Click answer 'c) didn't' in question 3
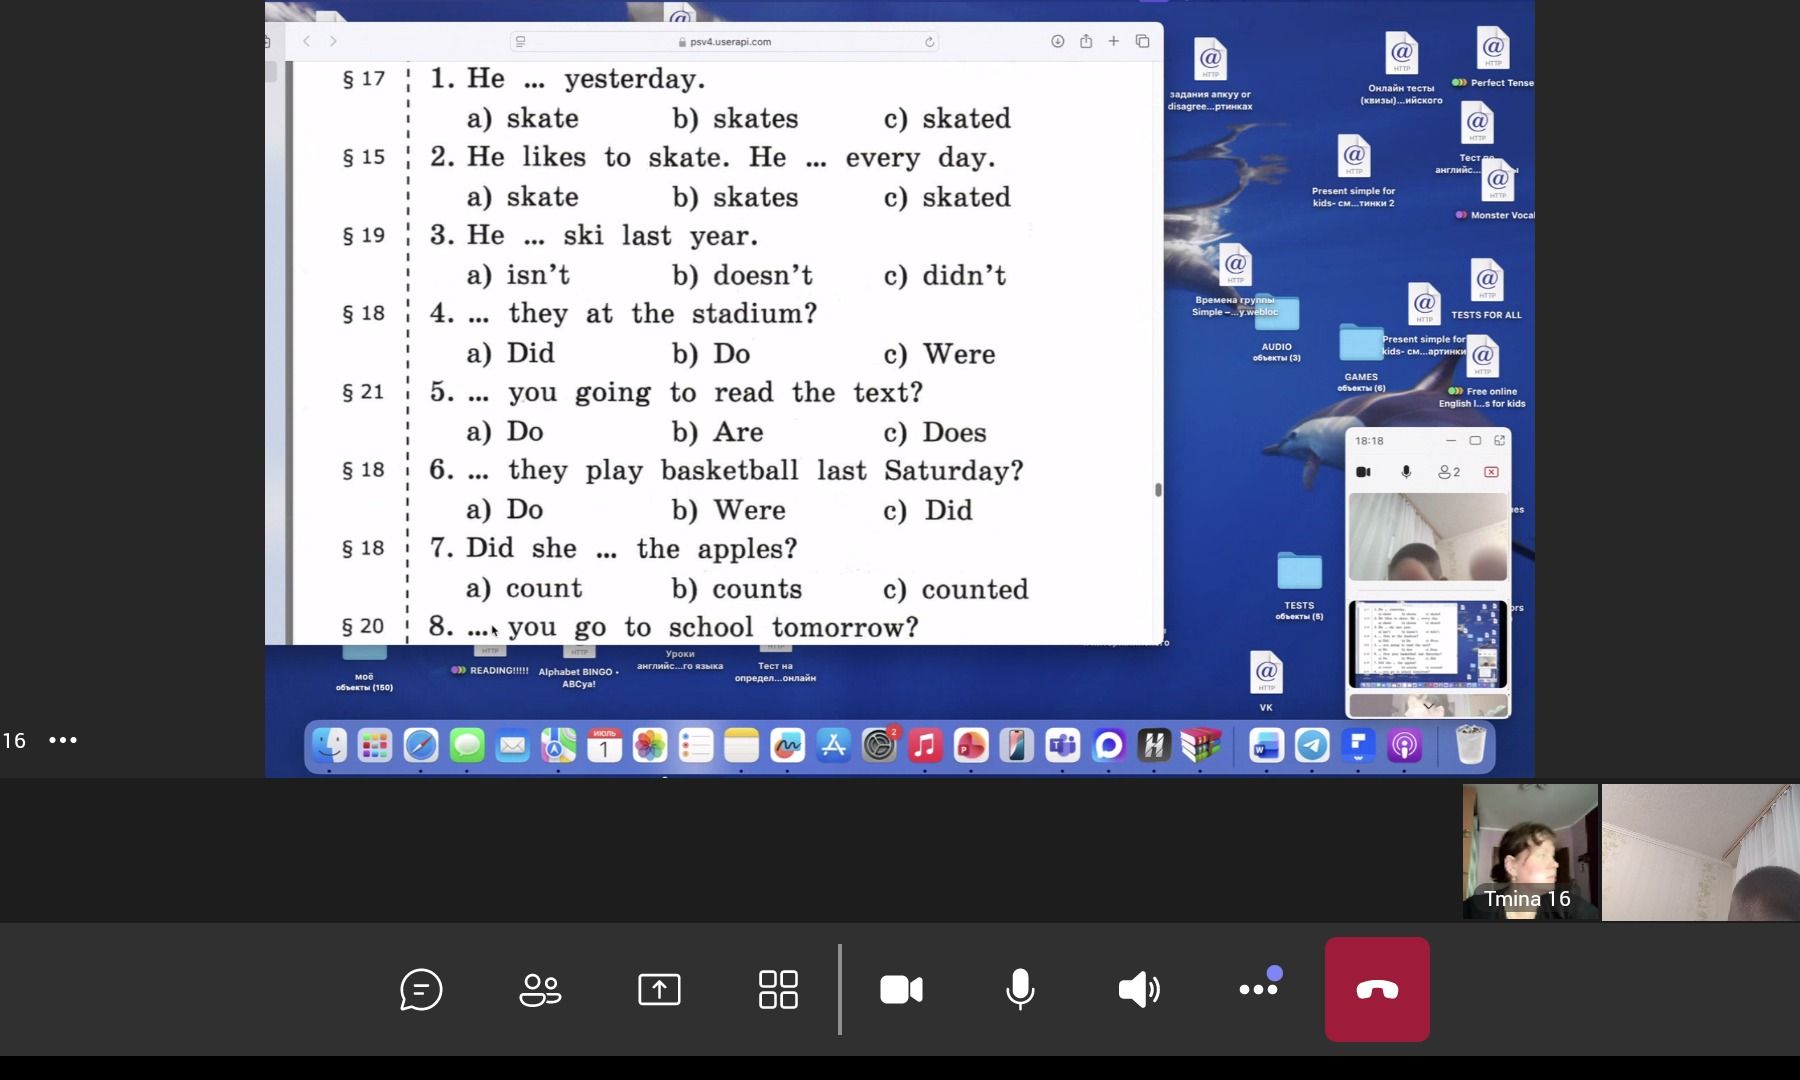This screenshot has width=1800, height=1080. [945, 275]
